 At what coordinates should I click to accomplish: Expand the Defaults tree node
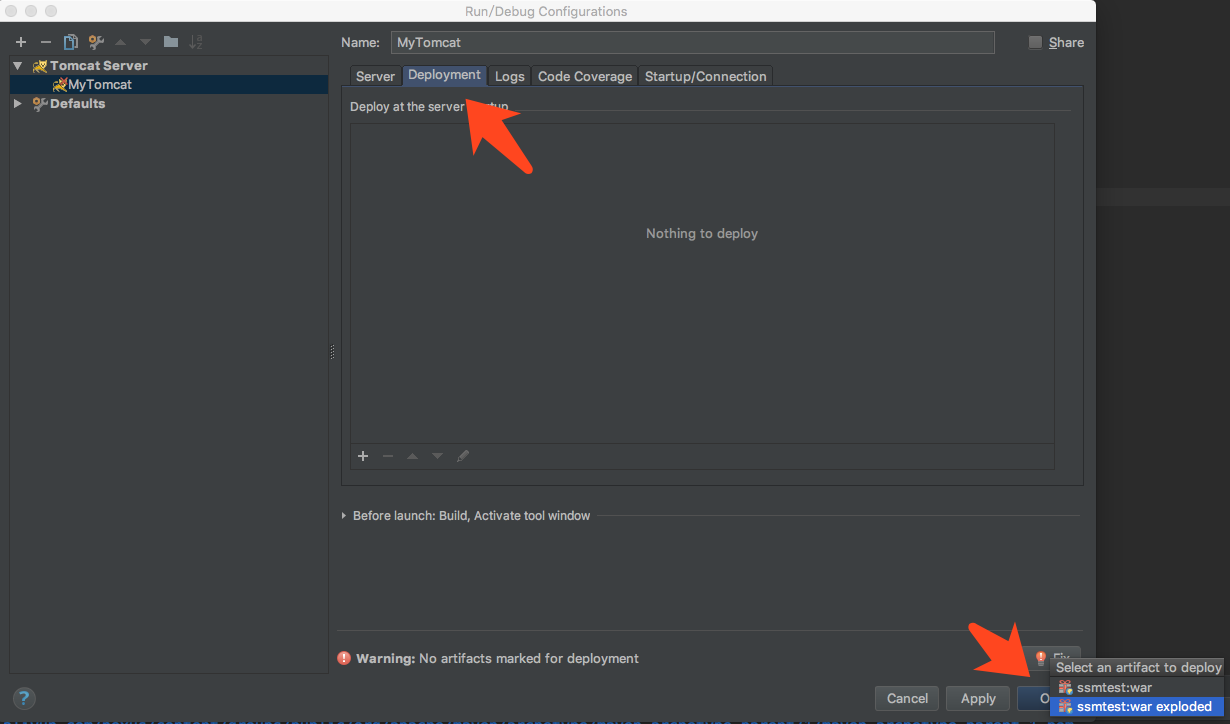tap(18, 104)
